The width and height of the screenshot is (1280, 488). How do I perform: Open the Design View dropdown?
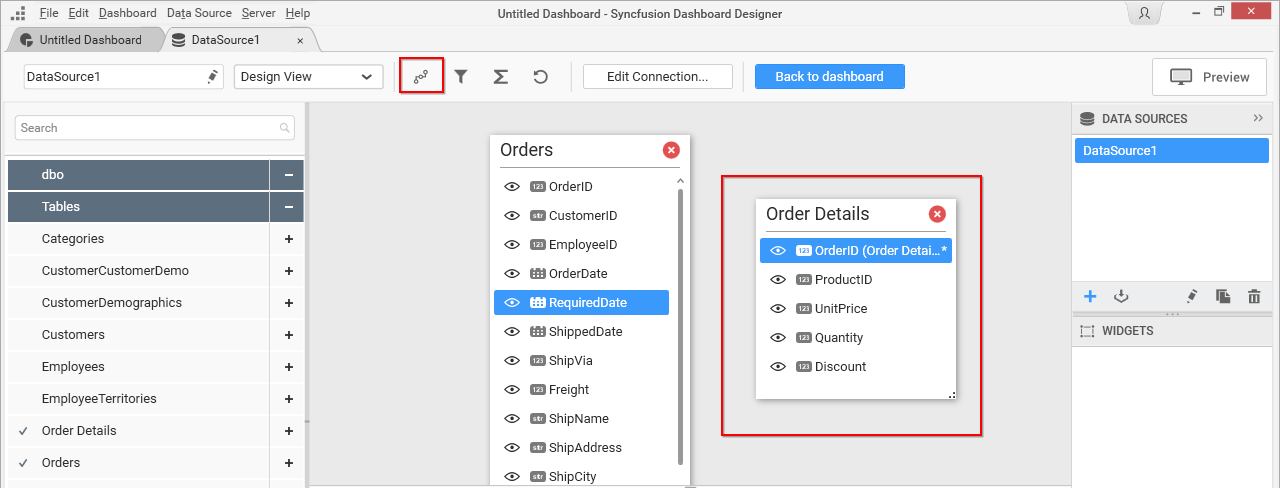308,77
